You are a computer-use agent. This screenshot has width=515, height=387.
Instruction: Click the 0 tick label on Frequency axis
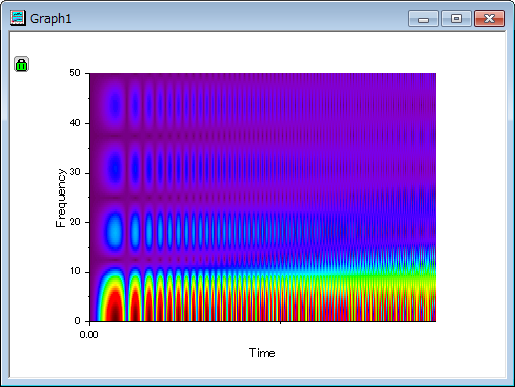click(x=77, y=321)
